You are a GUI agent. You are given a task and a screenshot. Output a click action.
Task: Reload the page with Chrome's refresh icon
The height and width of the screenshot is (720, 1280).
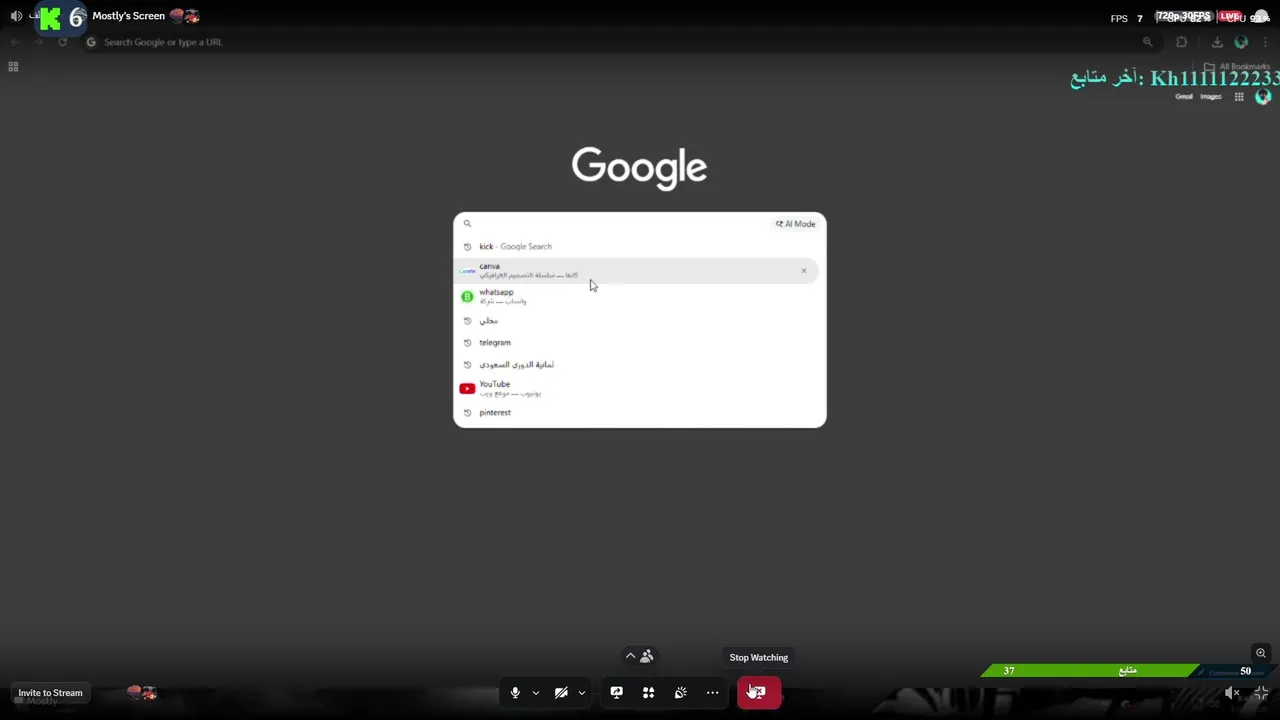pyautogui.click(x=62, y=42)
